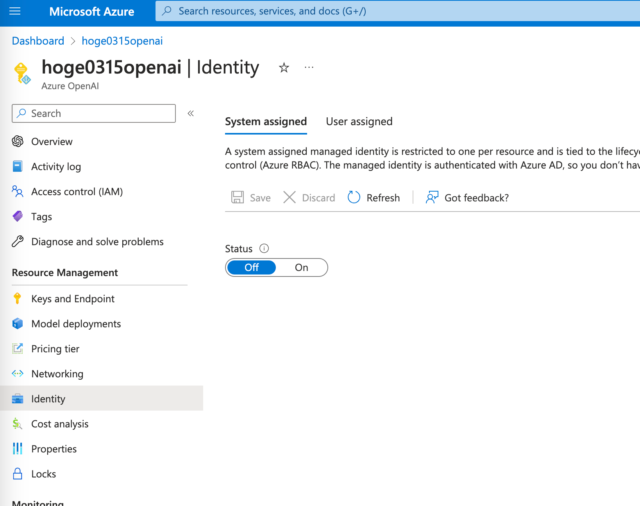Collapse the sidebar with double chevron
Screen dimensions: 640x506
[191, 113]
